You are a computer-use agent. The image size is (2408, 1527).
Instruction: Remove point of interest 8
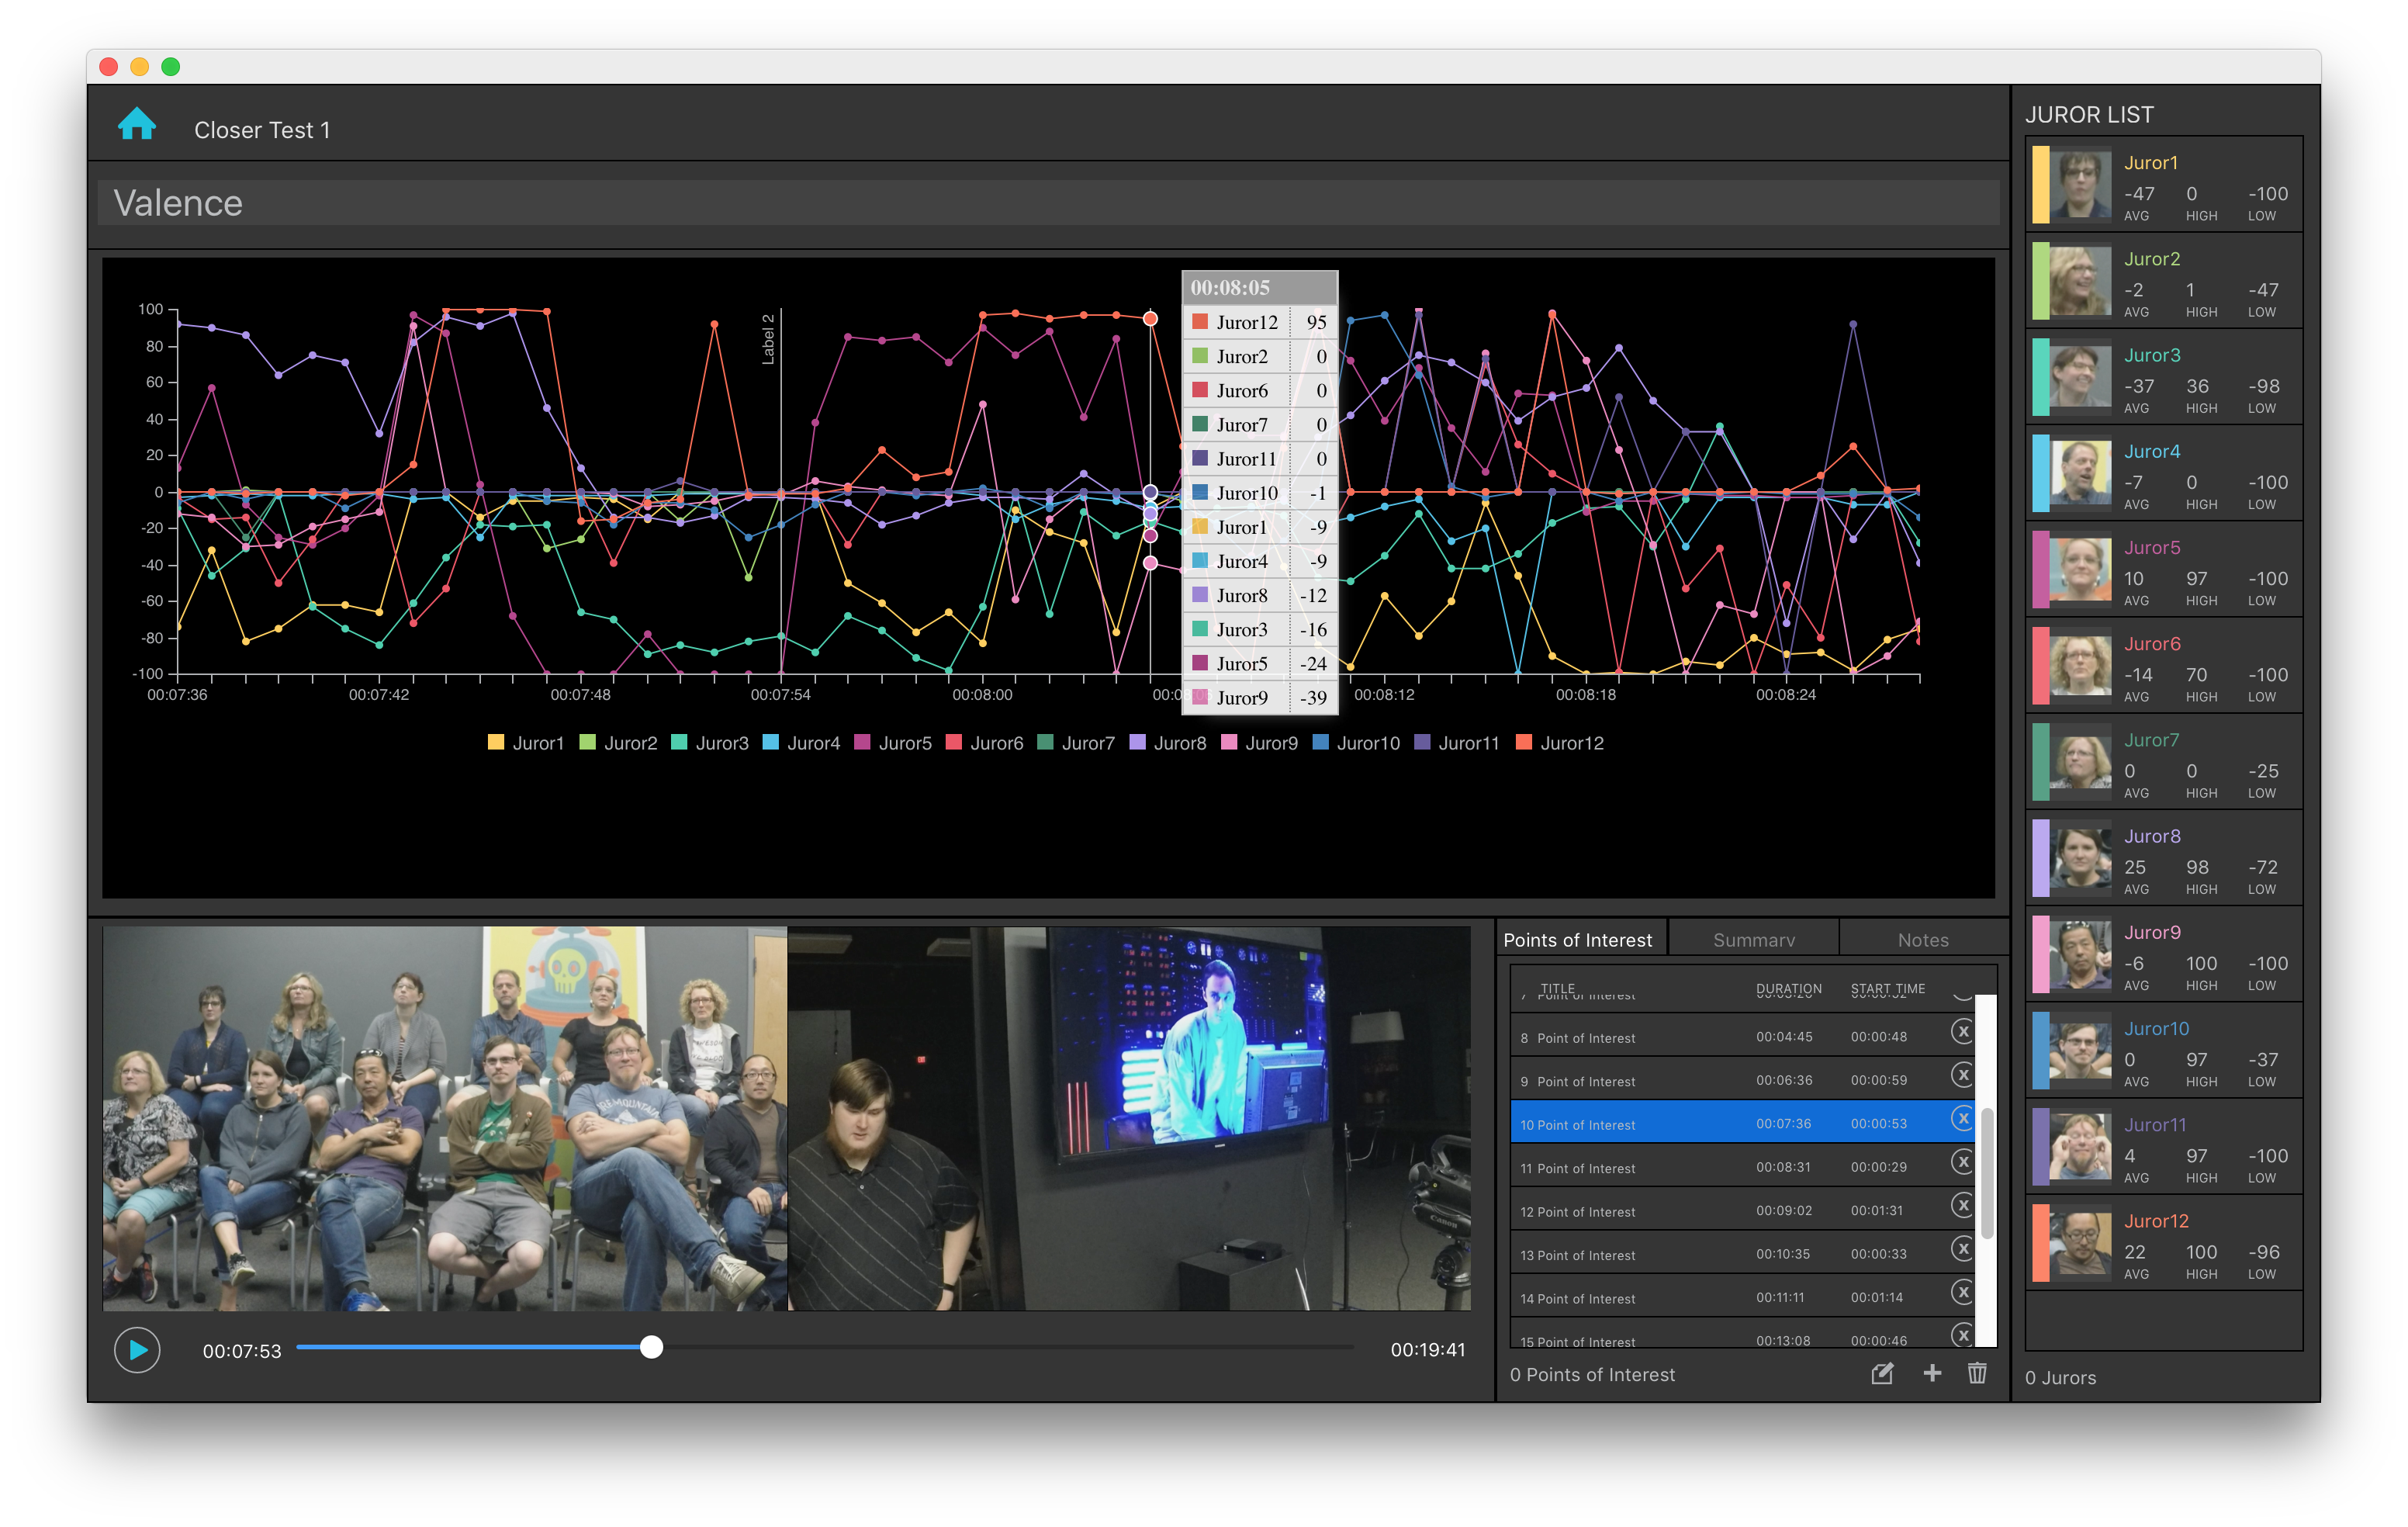[x=1961, y=1032]
